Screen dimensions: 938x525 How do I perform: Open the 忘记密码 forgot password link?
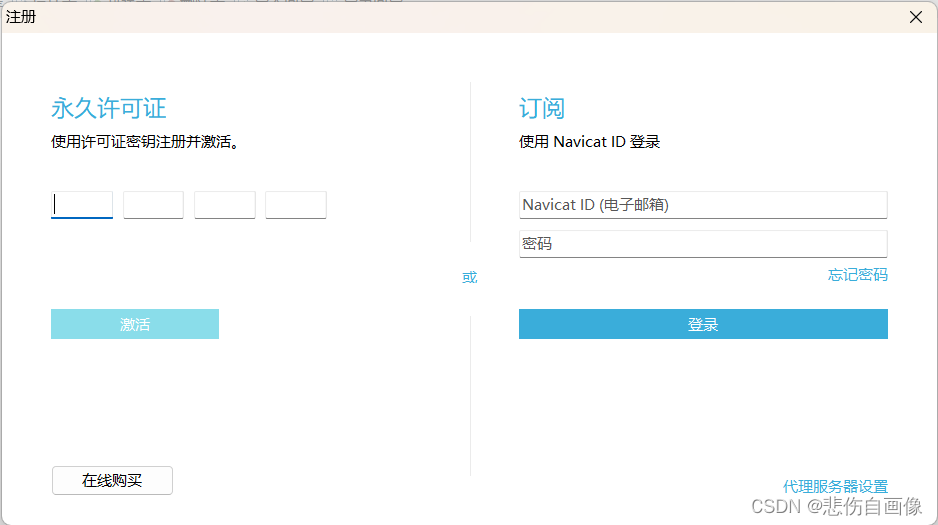(x=857, y=275)
